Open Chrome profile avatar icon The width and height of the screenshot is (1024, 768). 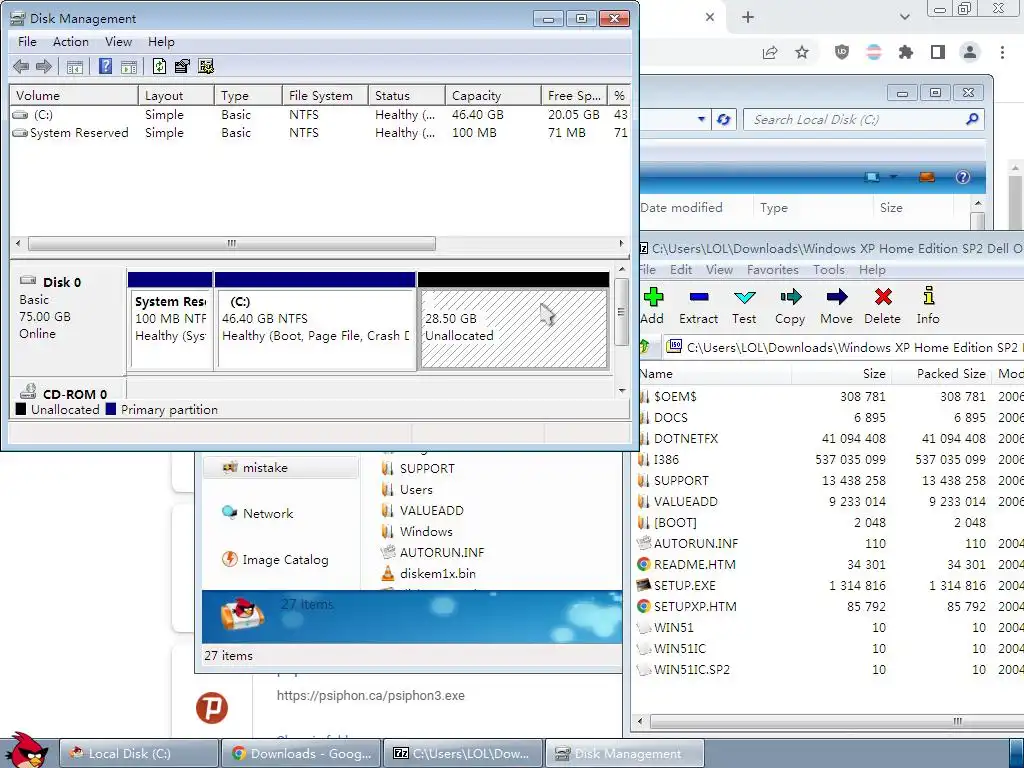(970, 52)
